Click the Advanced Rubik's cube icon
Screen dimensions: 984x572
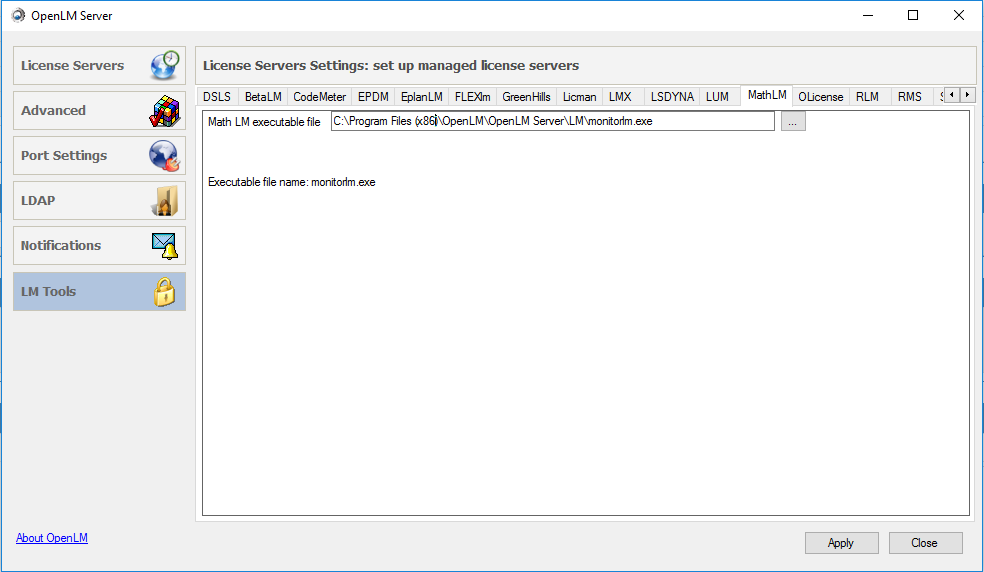[x=165, y=111]
